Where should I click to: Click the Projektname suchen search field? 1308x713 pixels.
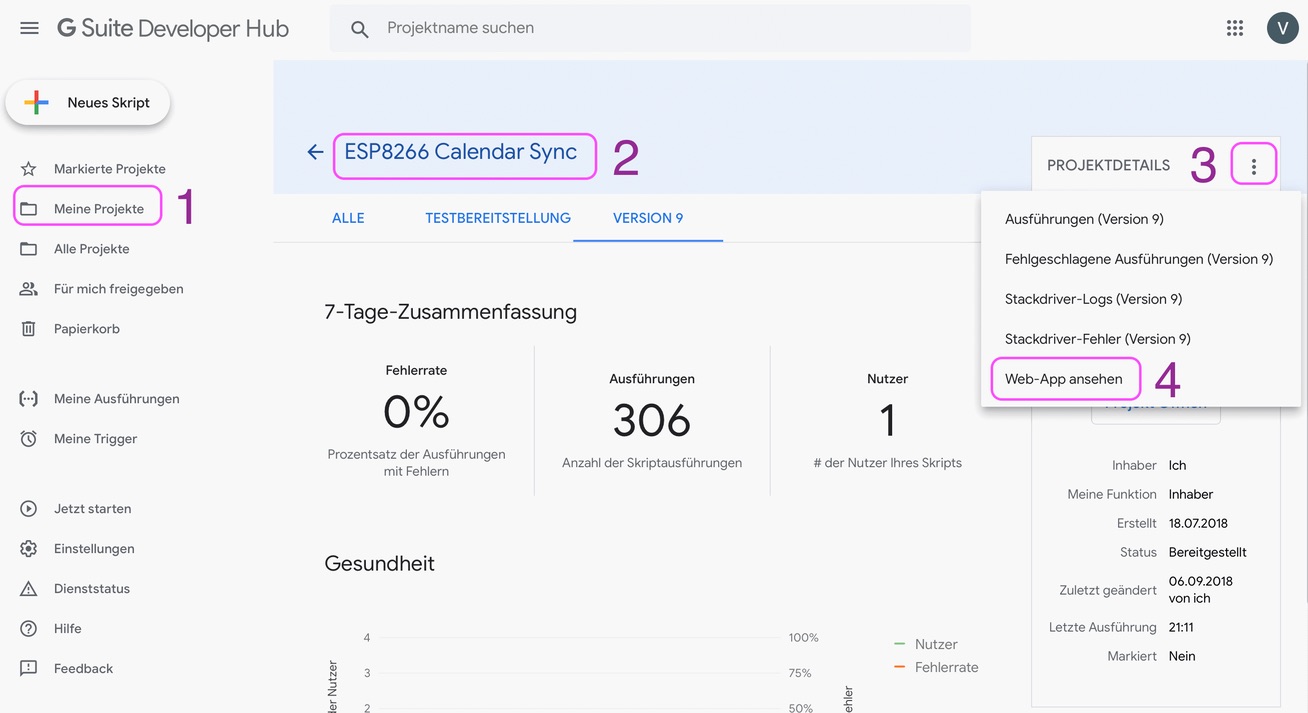tap(660, 28)
